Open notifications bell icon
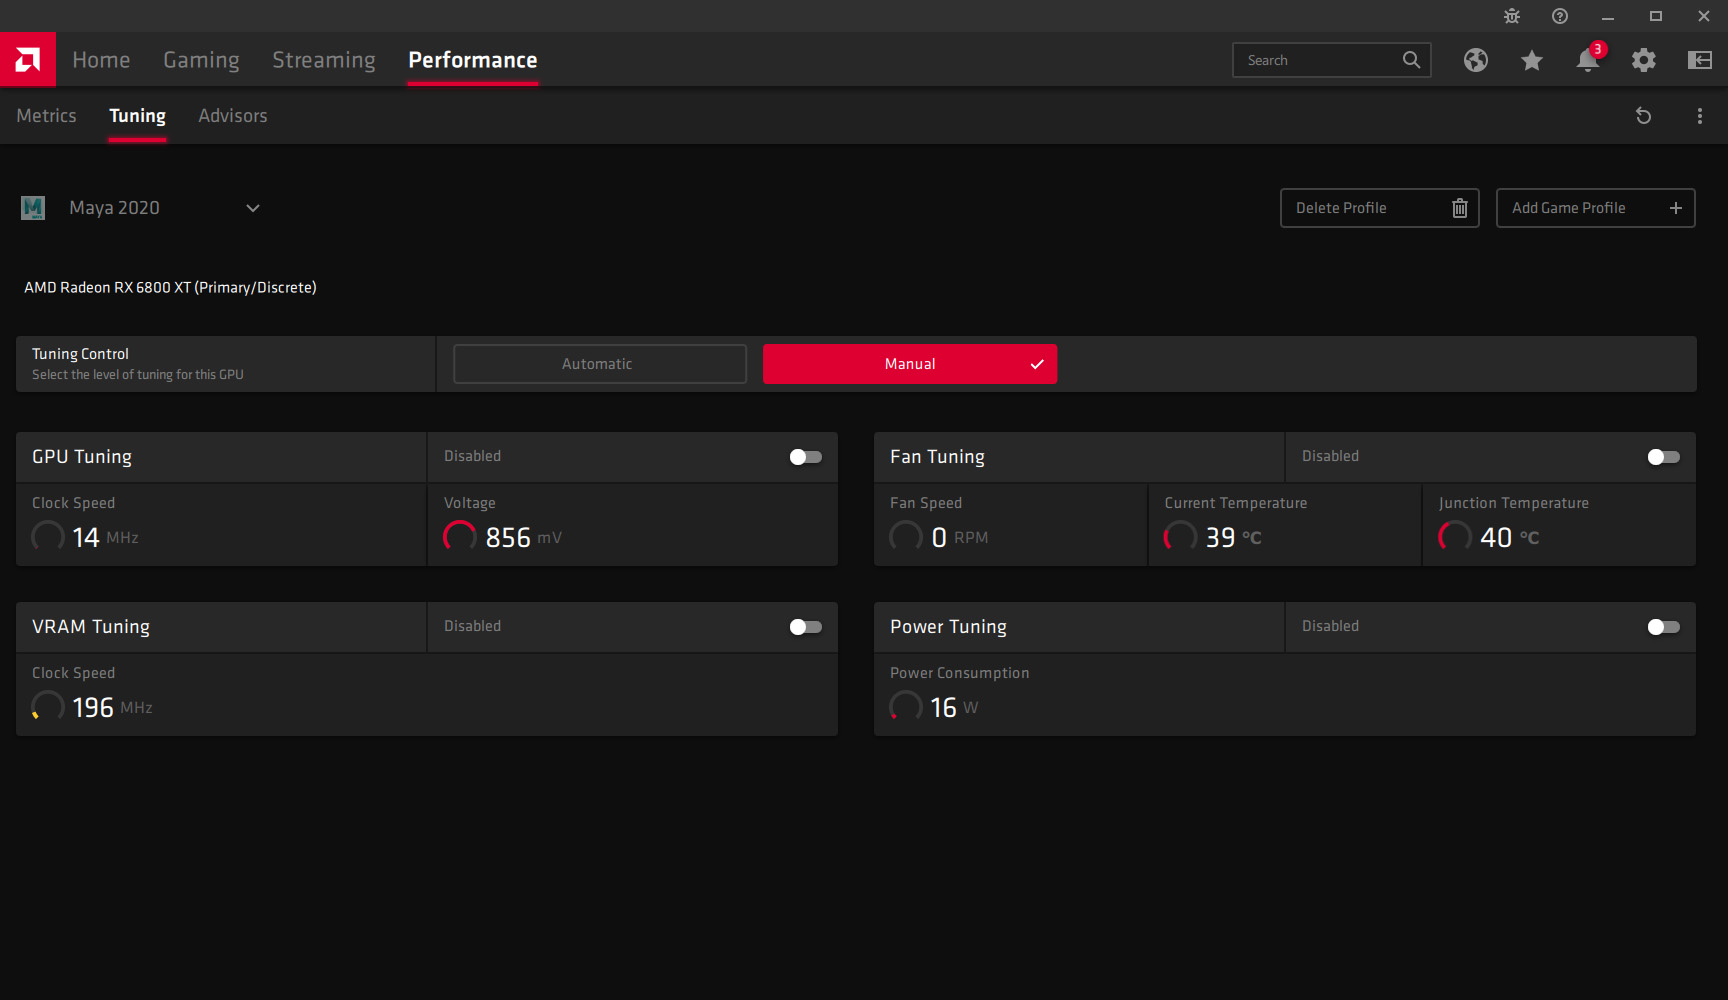This screenshot has height=1000, width=1728. [1587, 60]
